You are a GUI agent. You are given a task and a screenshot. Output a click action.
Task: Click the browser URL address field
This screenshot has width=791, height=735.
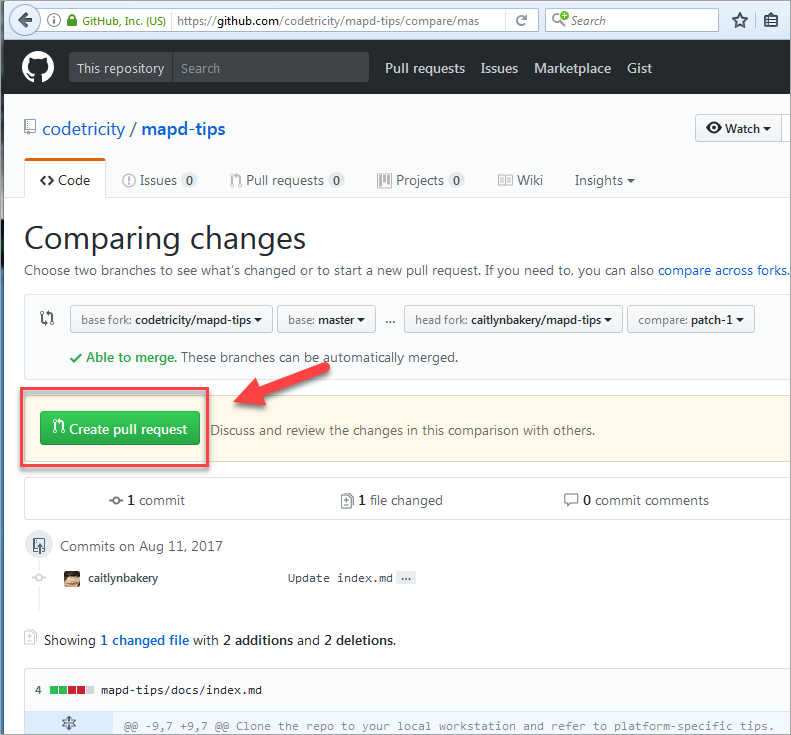coord(338,21)
